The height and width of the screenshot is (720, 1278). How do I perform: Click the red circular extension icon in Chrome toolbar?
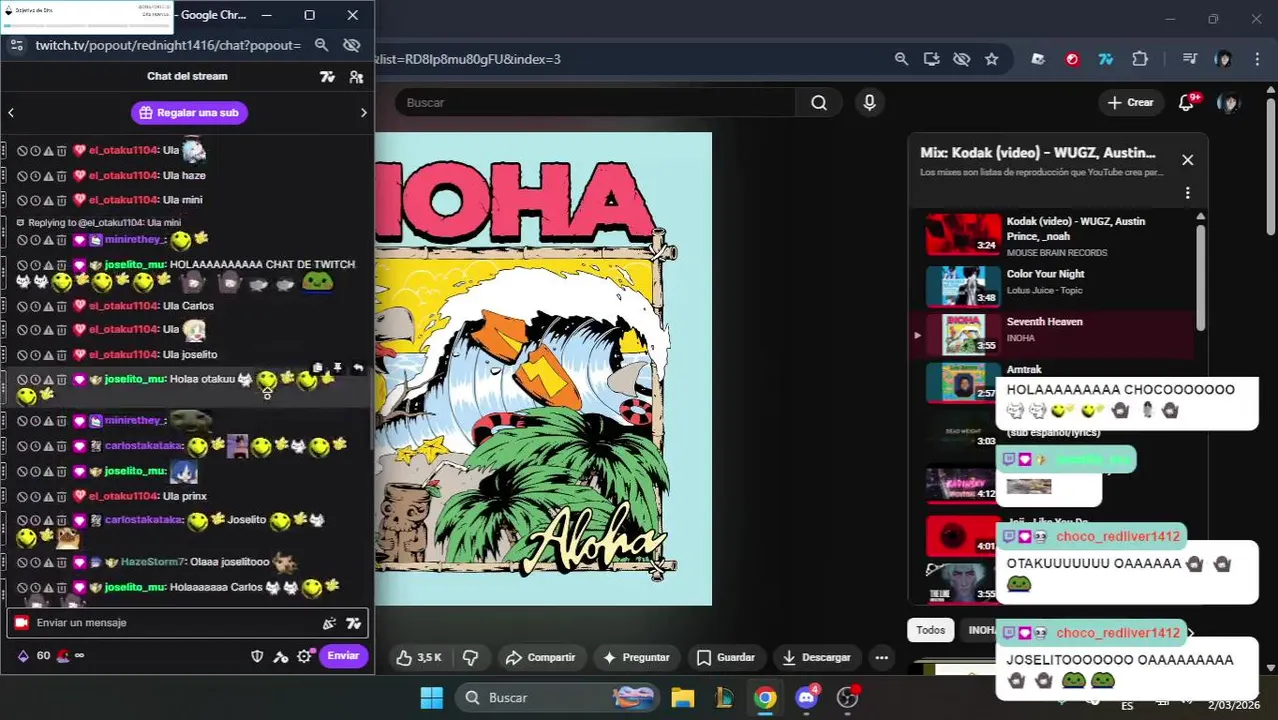1072,59
